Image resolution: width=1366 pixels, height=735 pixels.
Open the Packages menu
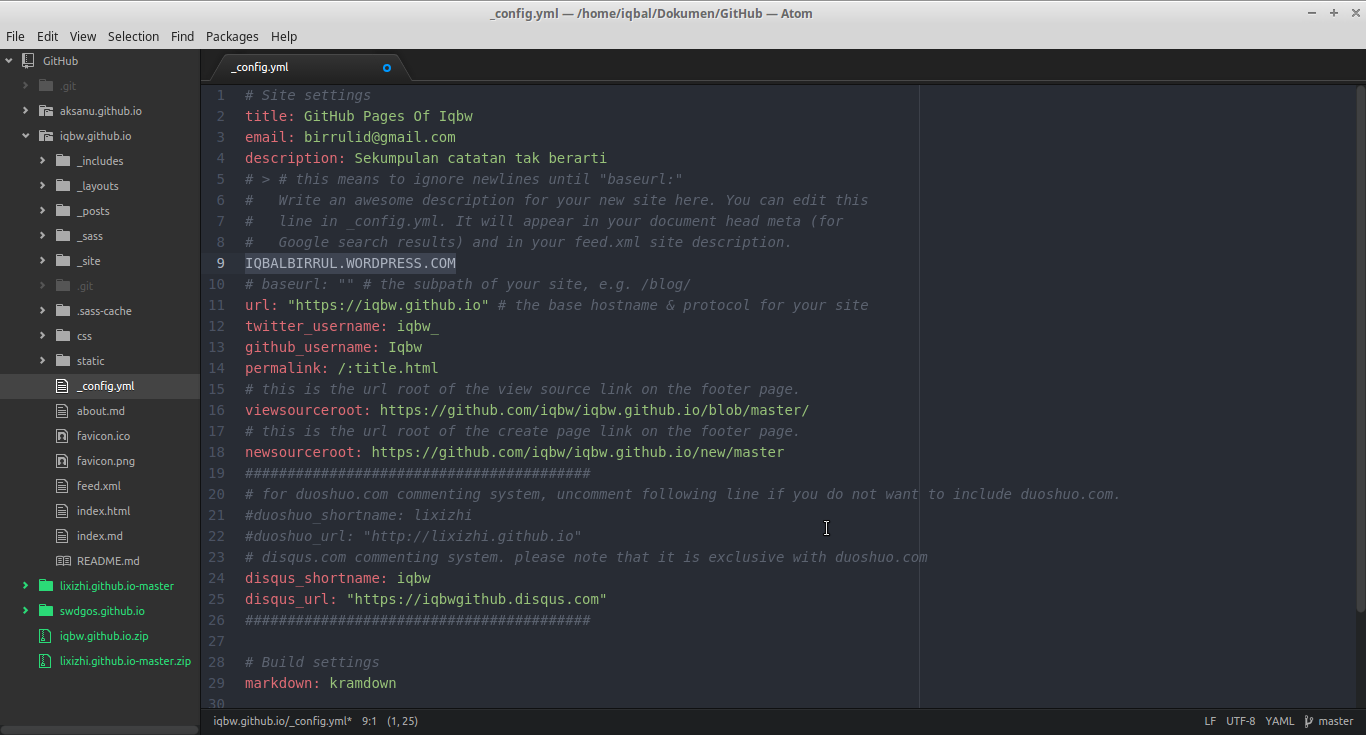tap(232, 36)
